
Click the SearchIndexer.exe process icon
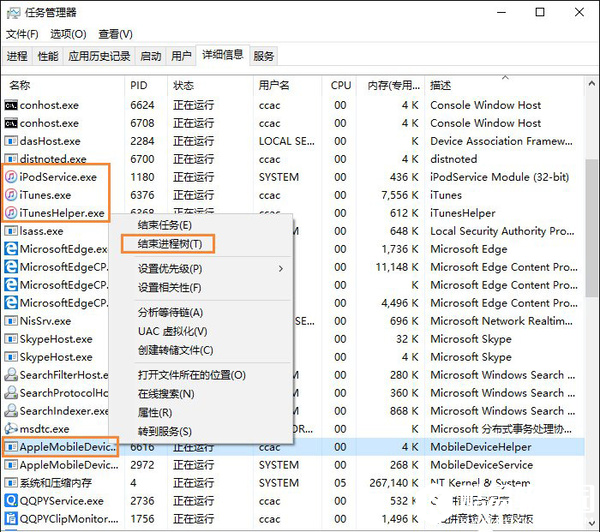coord(11,411)
